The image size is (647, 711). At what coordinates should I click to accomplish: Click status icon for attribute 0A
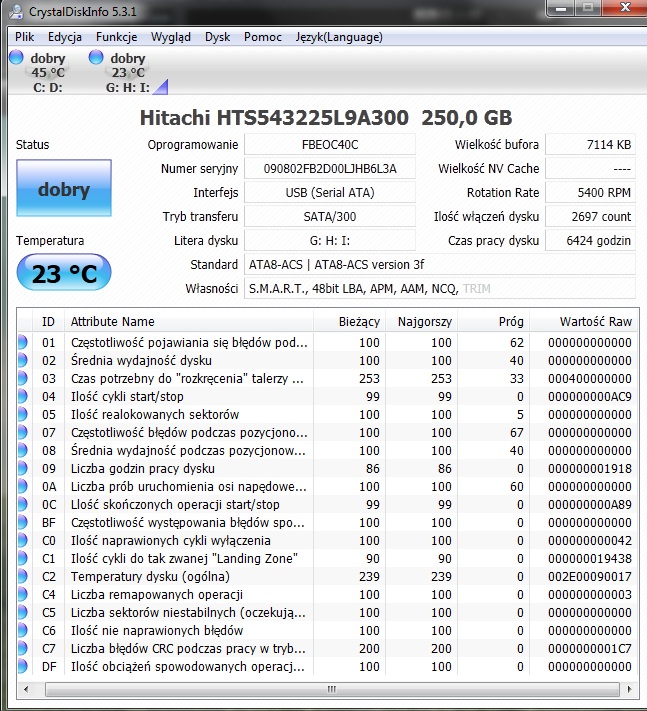pos(23,486)
